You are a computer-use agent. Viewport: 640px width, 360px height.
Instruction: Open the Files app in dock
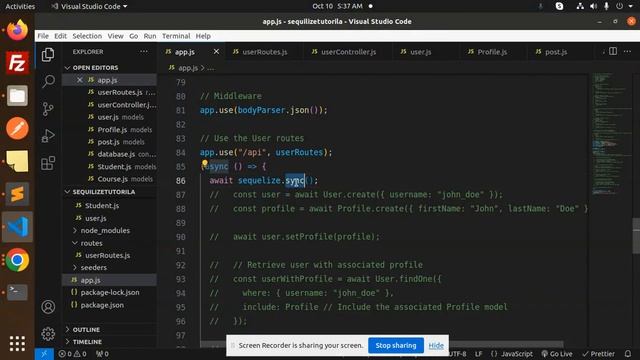[17, 96]
